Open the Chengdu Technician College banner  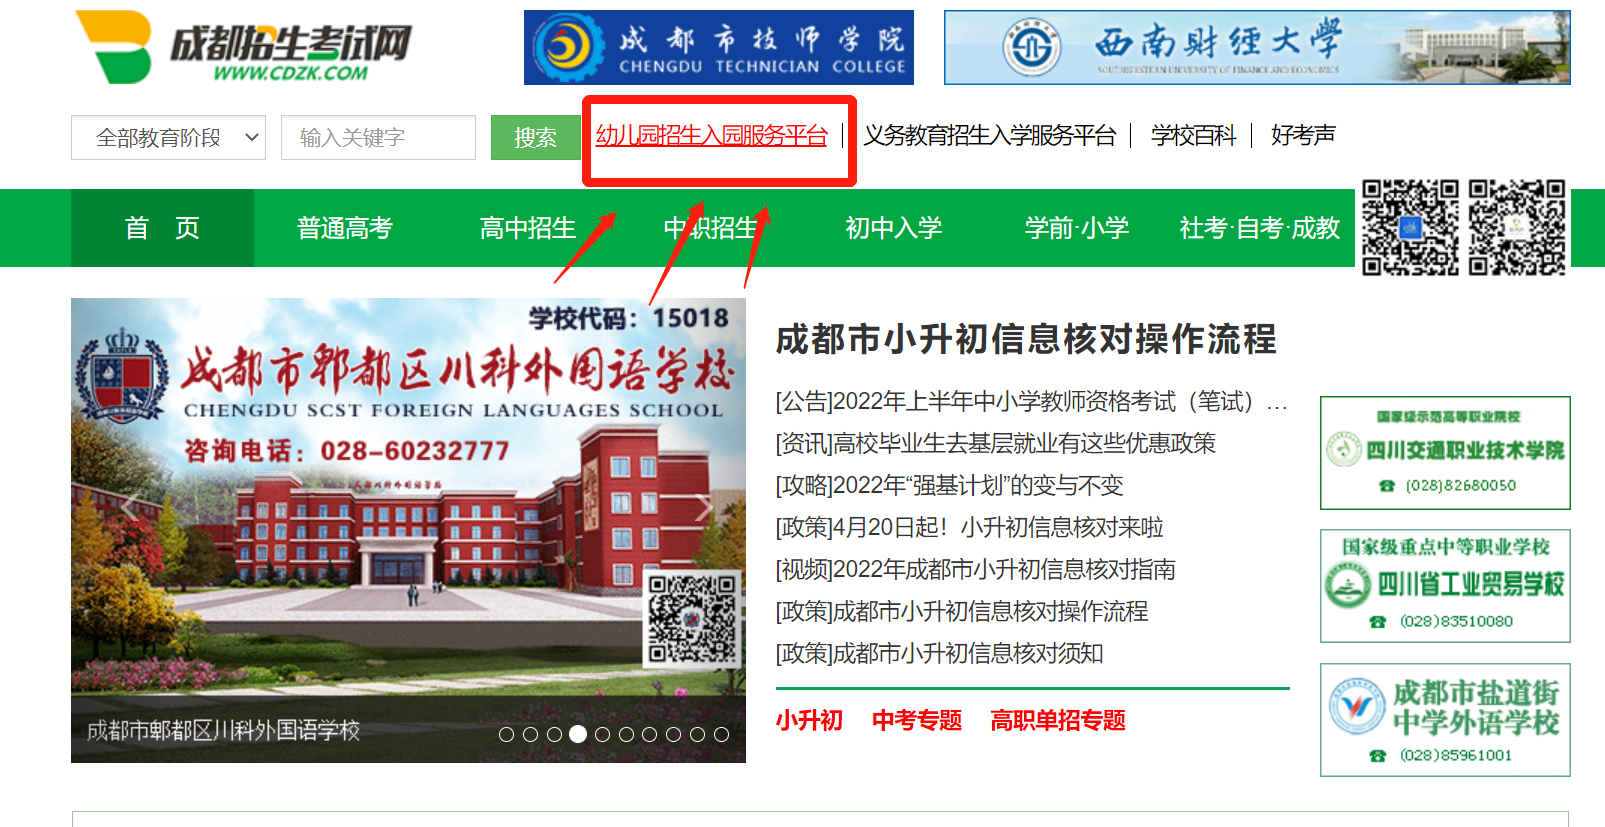[719, 48]
